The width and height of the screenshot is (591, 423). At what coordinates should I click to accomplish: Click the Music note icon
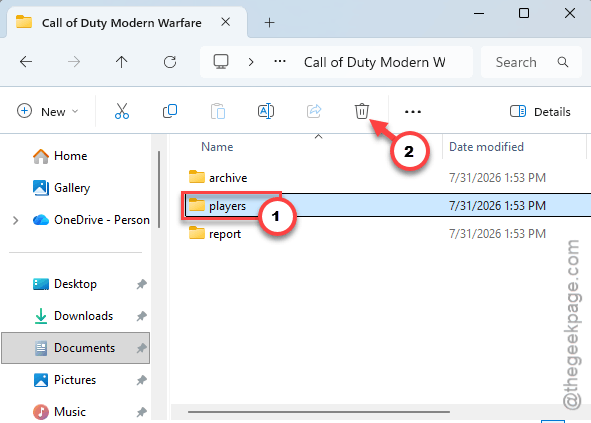(41, 412)
